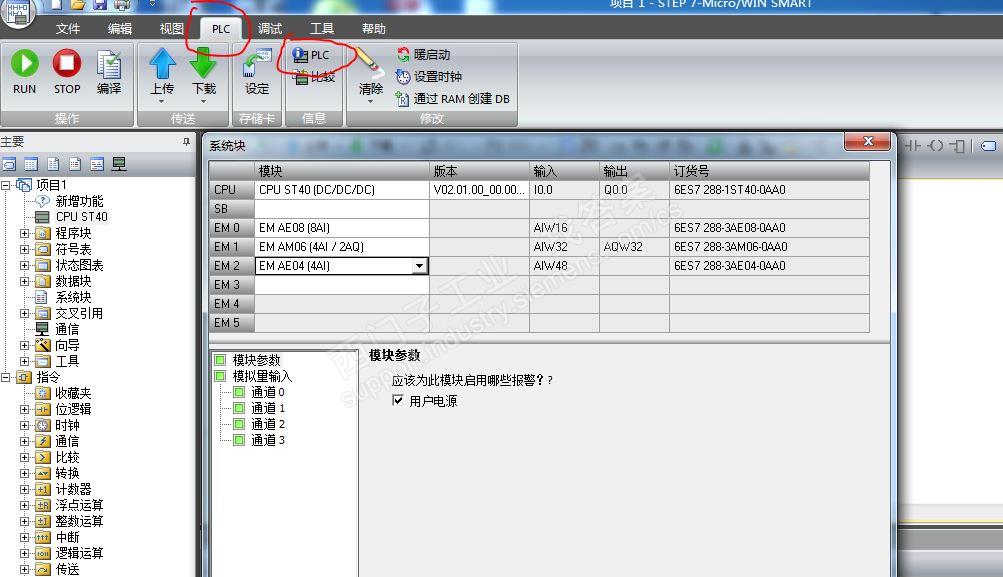Collapse the 指令 tree node
The image size is (1003, 577).
point(6,377)
